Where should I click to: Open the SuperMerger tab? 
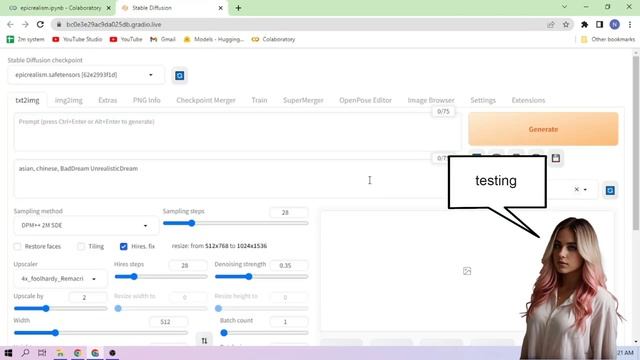click(303, 100)
